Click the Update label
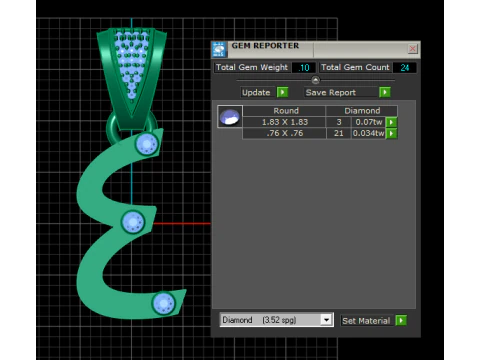 click(256, 92)
